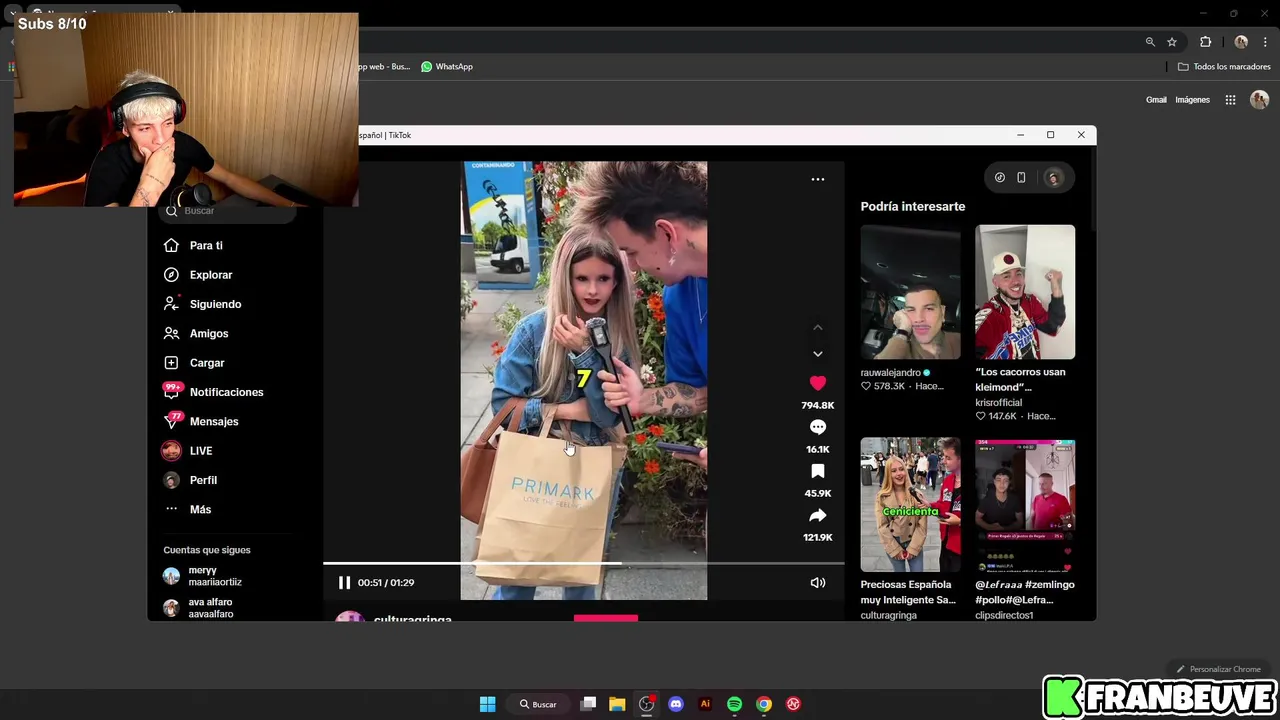Click the TikTok Buscar search field

pos(230,211)
